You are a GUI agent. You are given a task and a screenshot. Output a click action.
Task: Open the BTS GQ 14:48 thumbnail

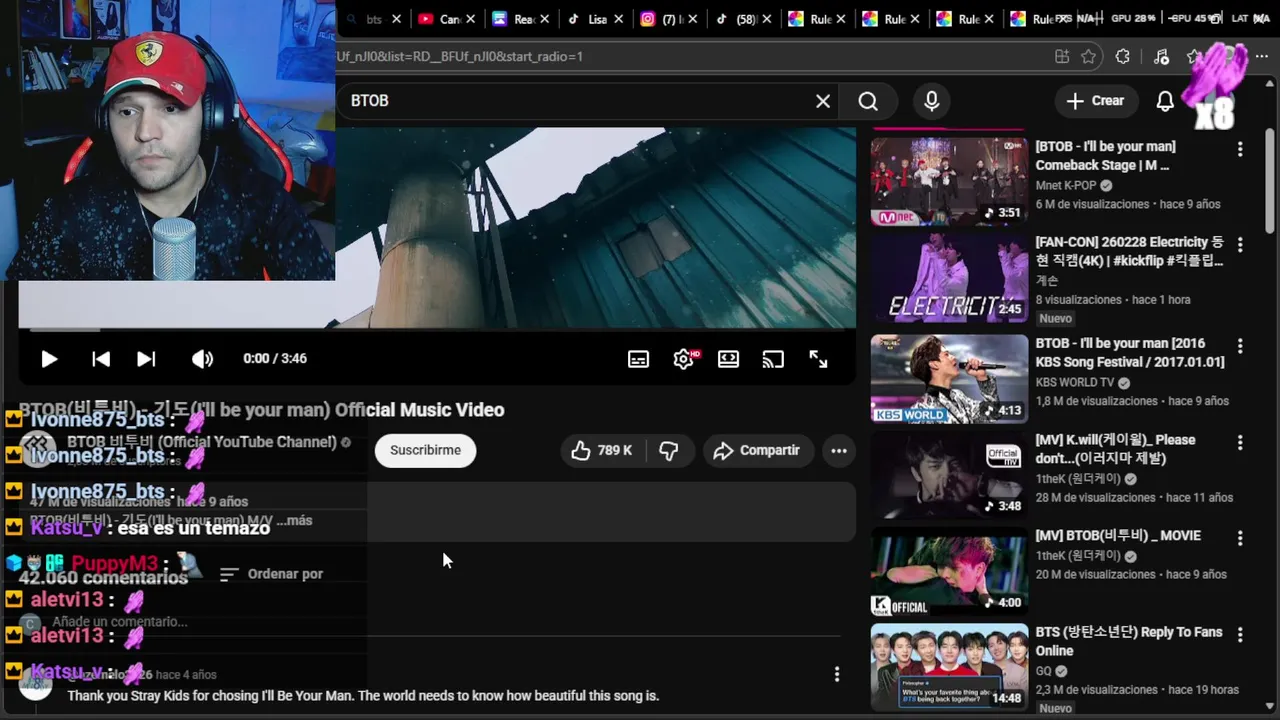pos(949,667)
